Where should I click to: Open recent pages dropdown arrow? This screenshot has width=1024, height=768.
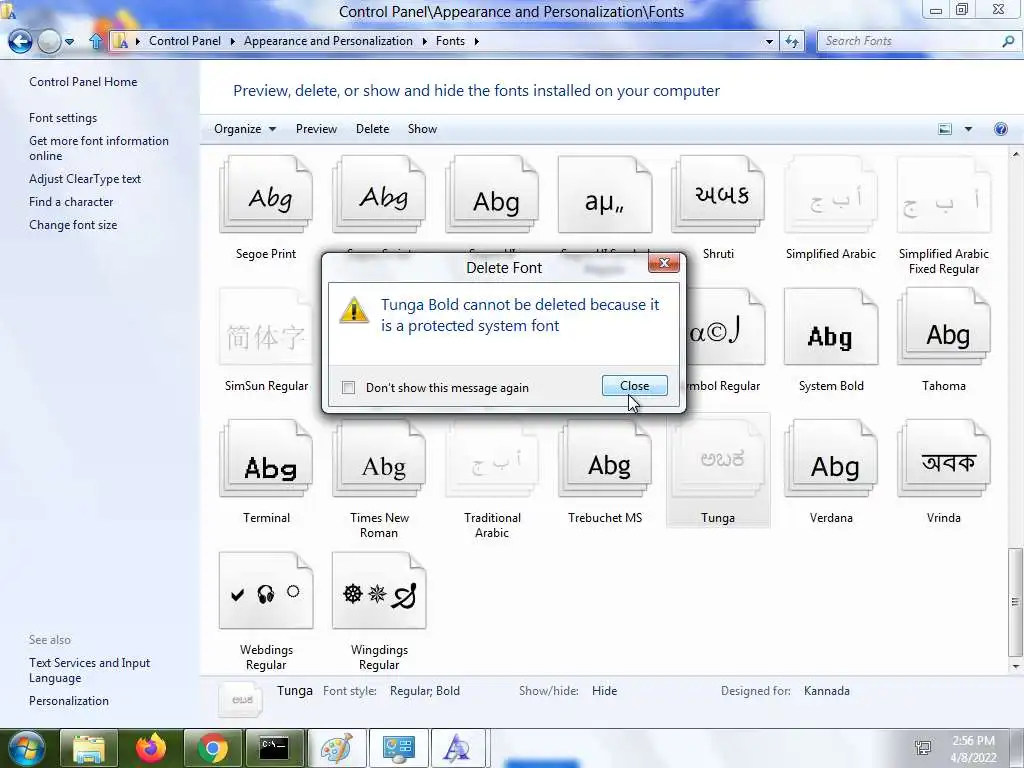click(x=69, y=41)
